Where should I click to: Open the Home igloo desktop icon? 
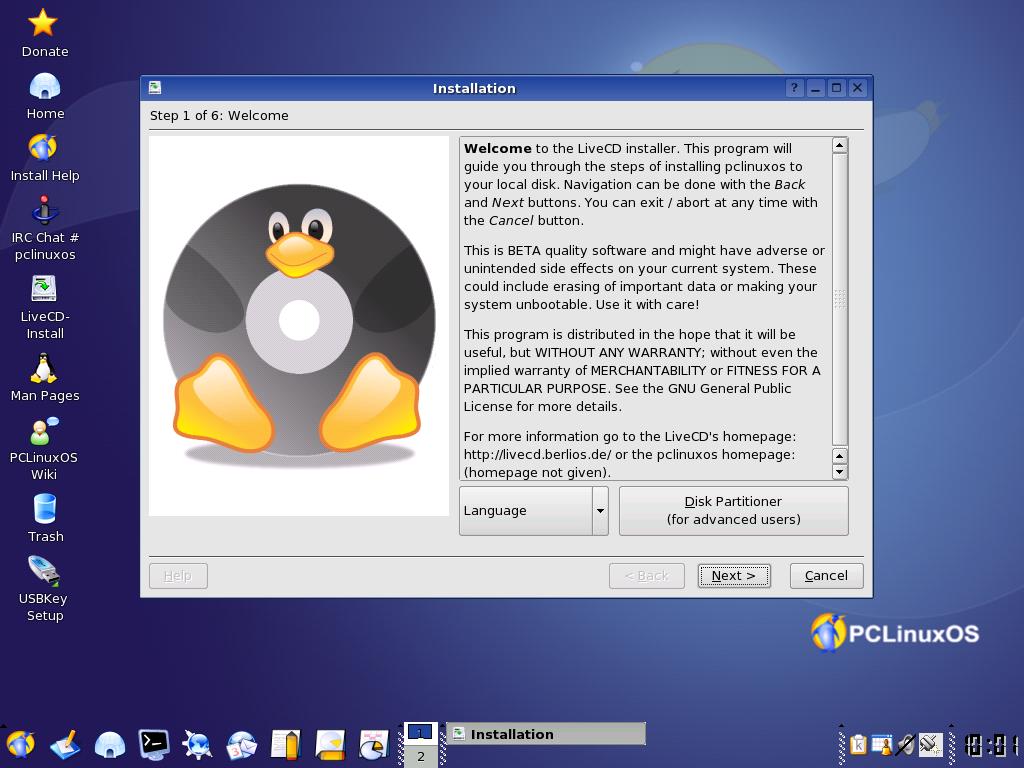[x=44, y=86]
